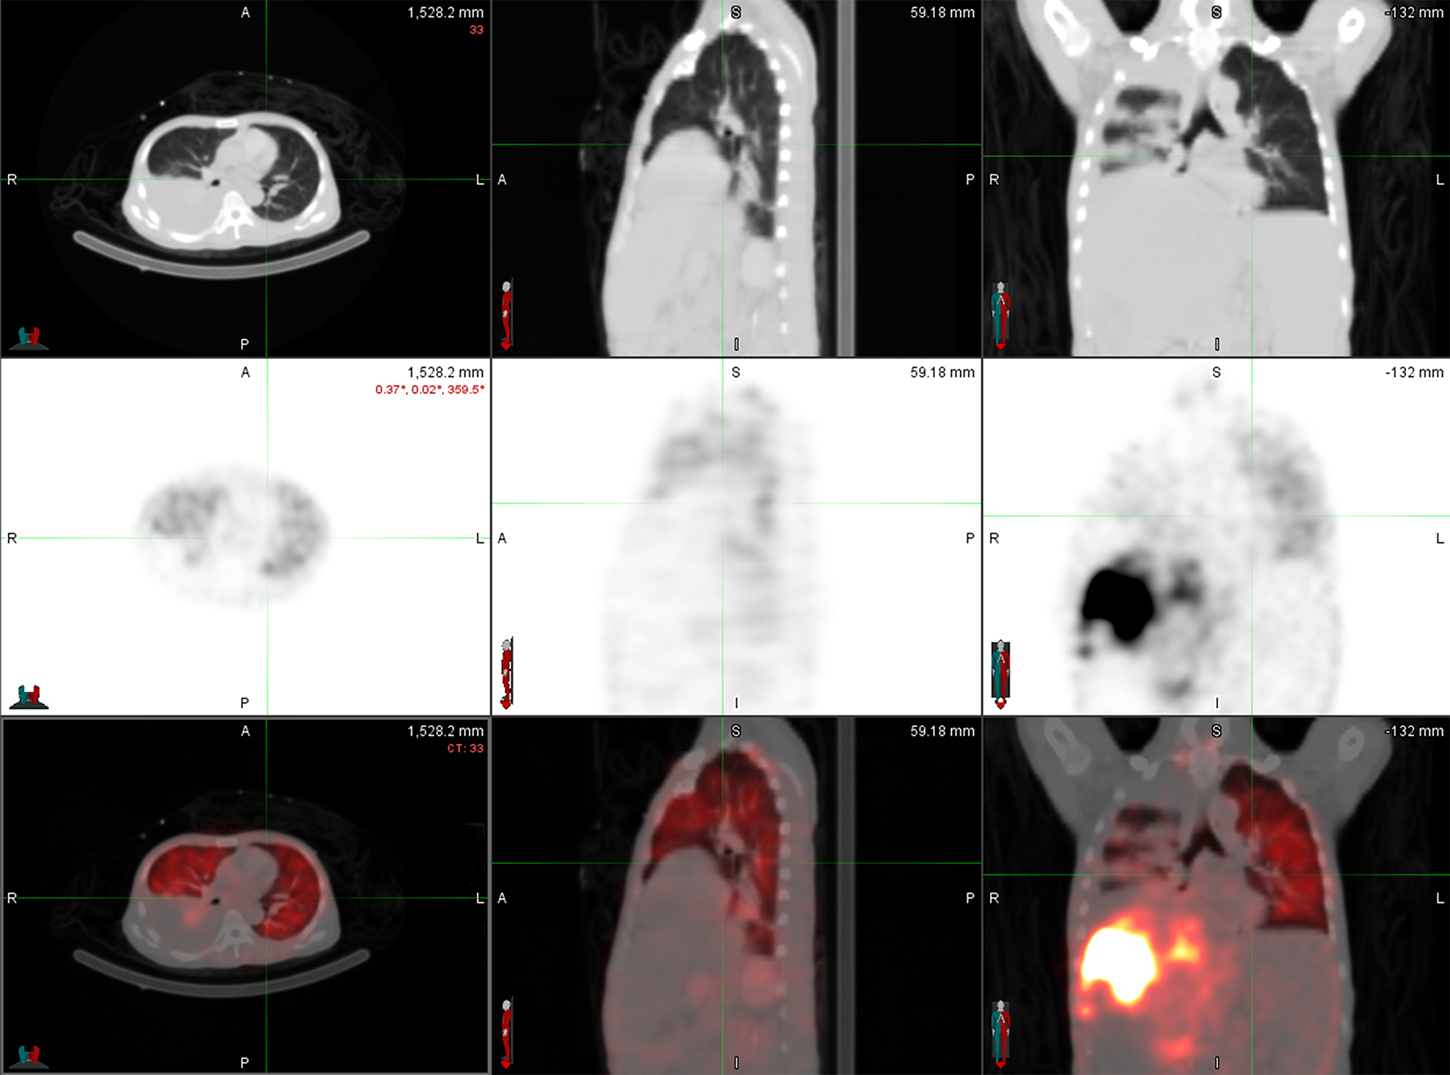Click the 59.18 mm label in sagittal PET view

tap(942, 372)
